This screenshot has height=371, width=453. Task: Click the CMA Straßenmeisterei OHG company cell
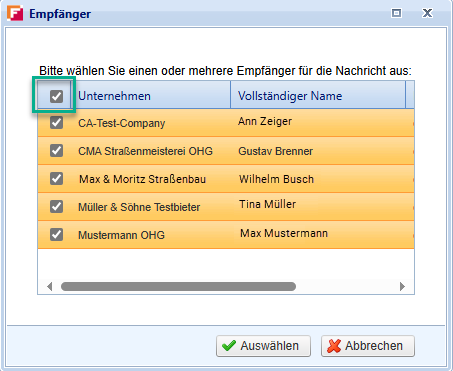pyautogui.click(x=151, y=151)
